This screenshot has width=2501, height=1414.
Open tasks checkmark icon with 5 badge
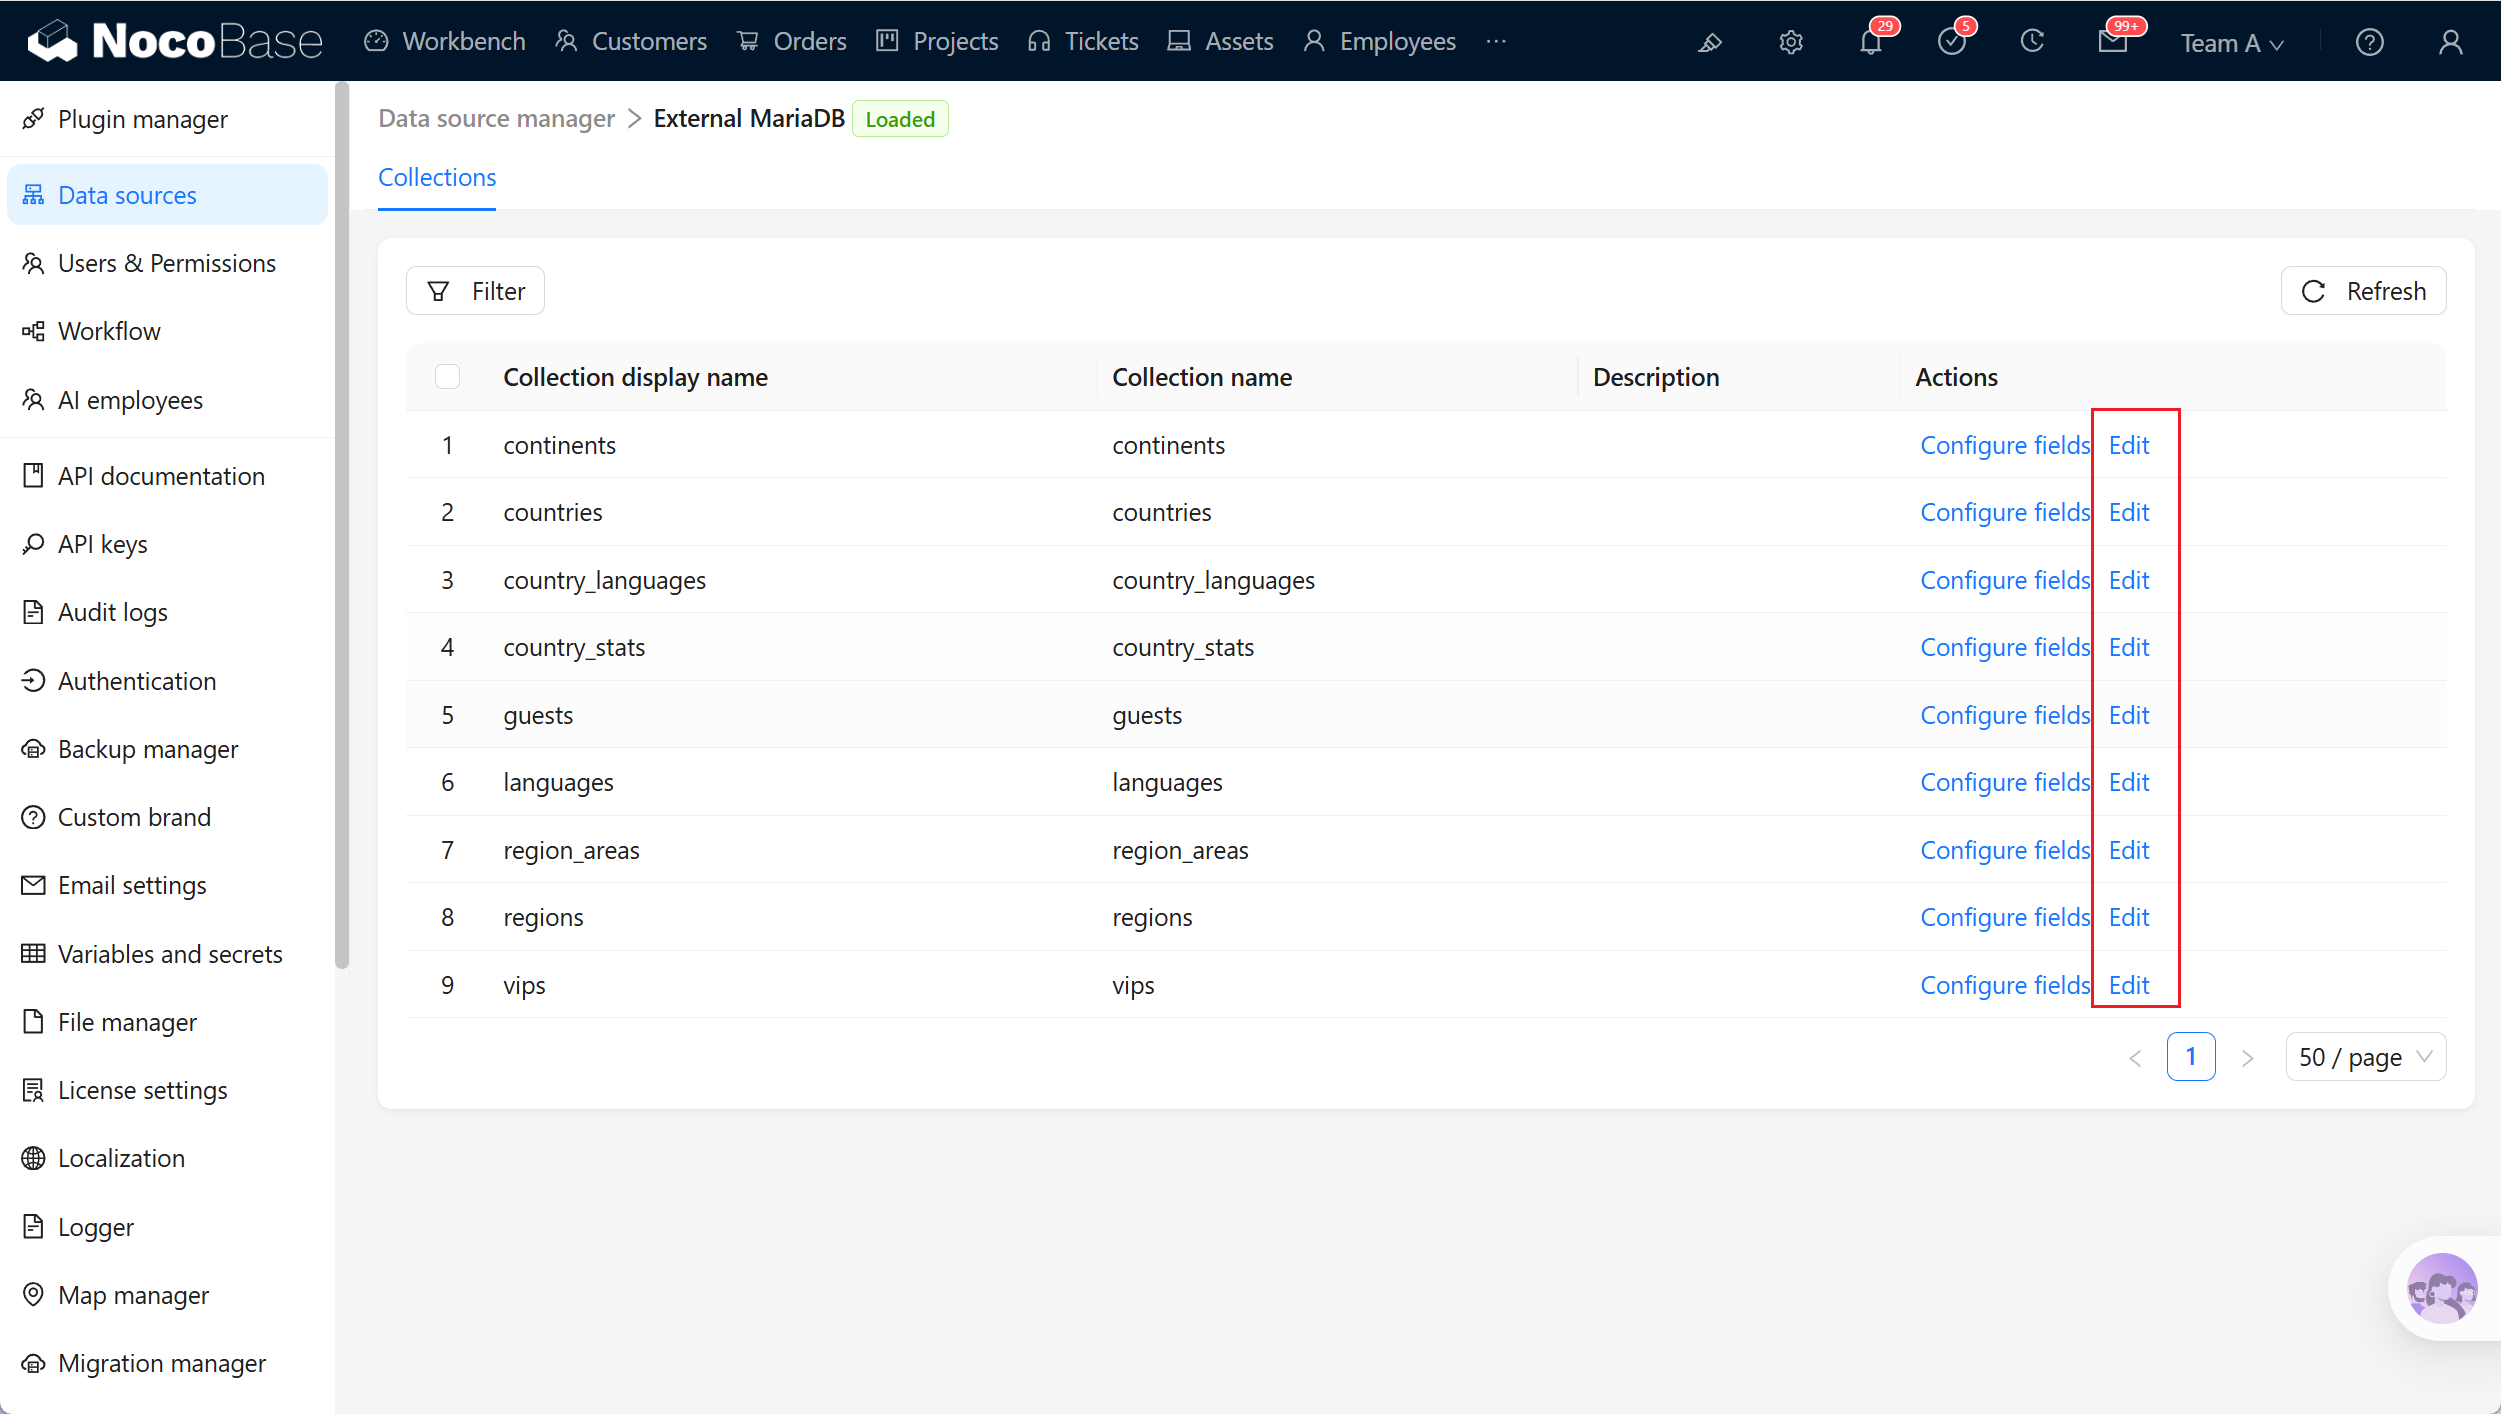point(1952,42)
